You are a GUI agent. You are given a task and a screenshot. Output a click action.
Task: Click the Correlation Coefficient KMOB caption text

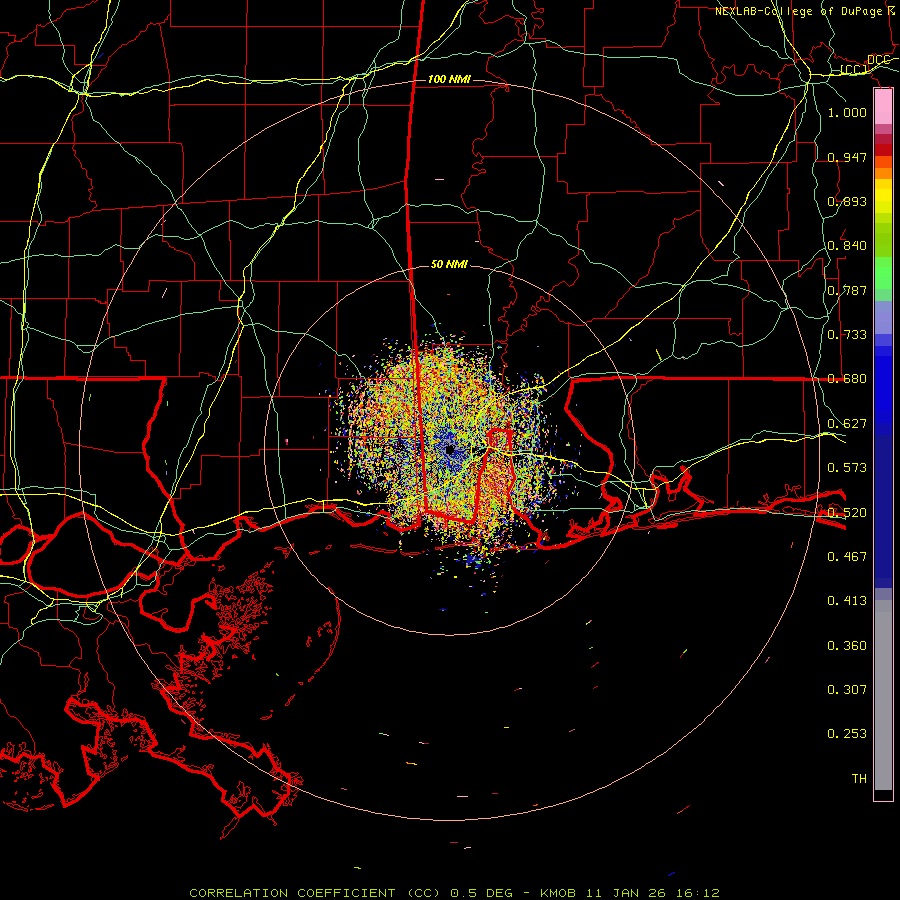[454, 893]
